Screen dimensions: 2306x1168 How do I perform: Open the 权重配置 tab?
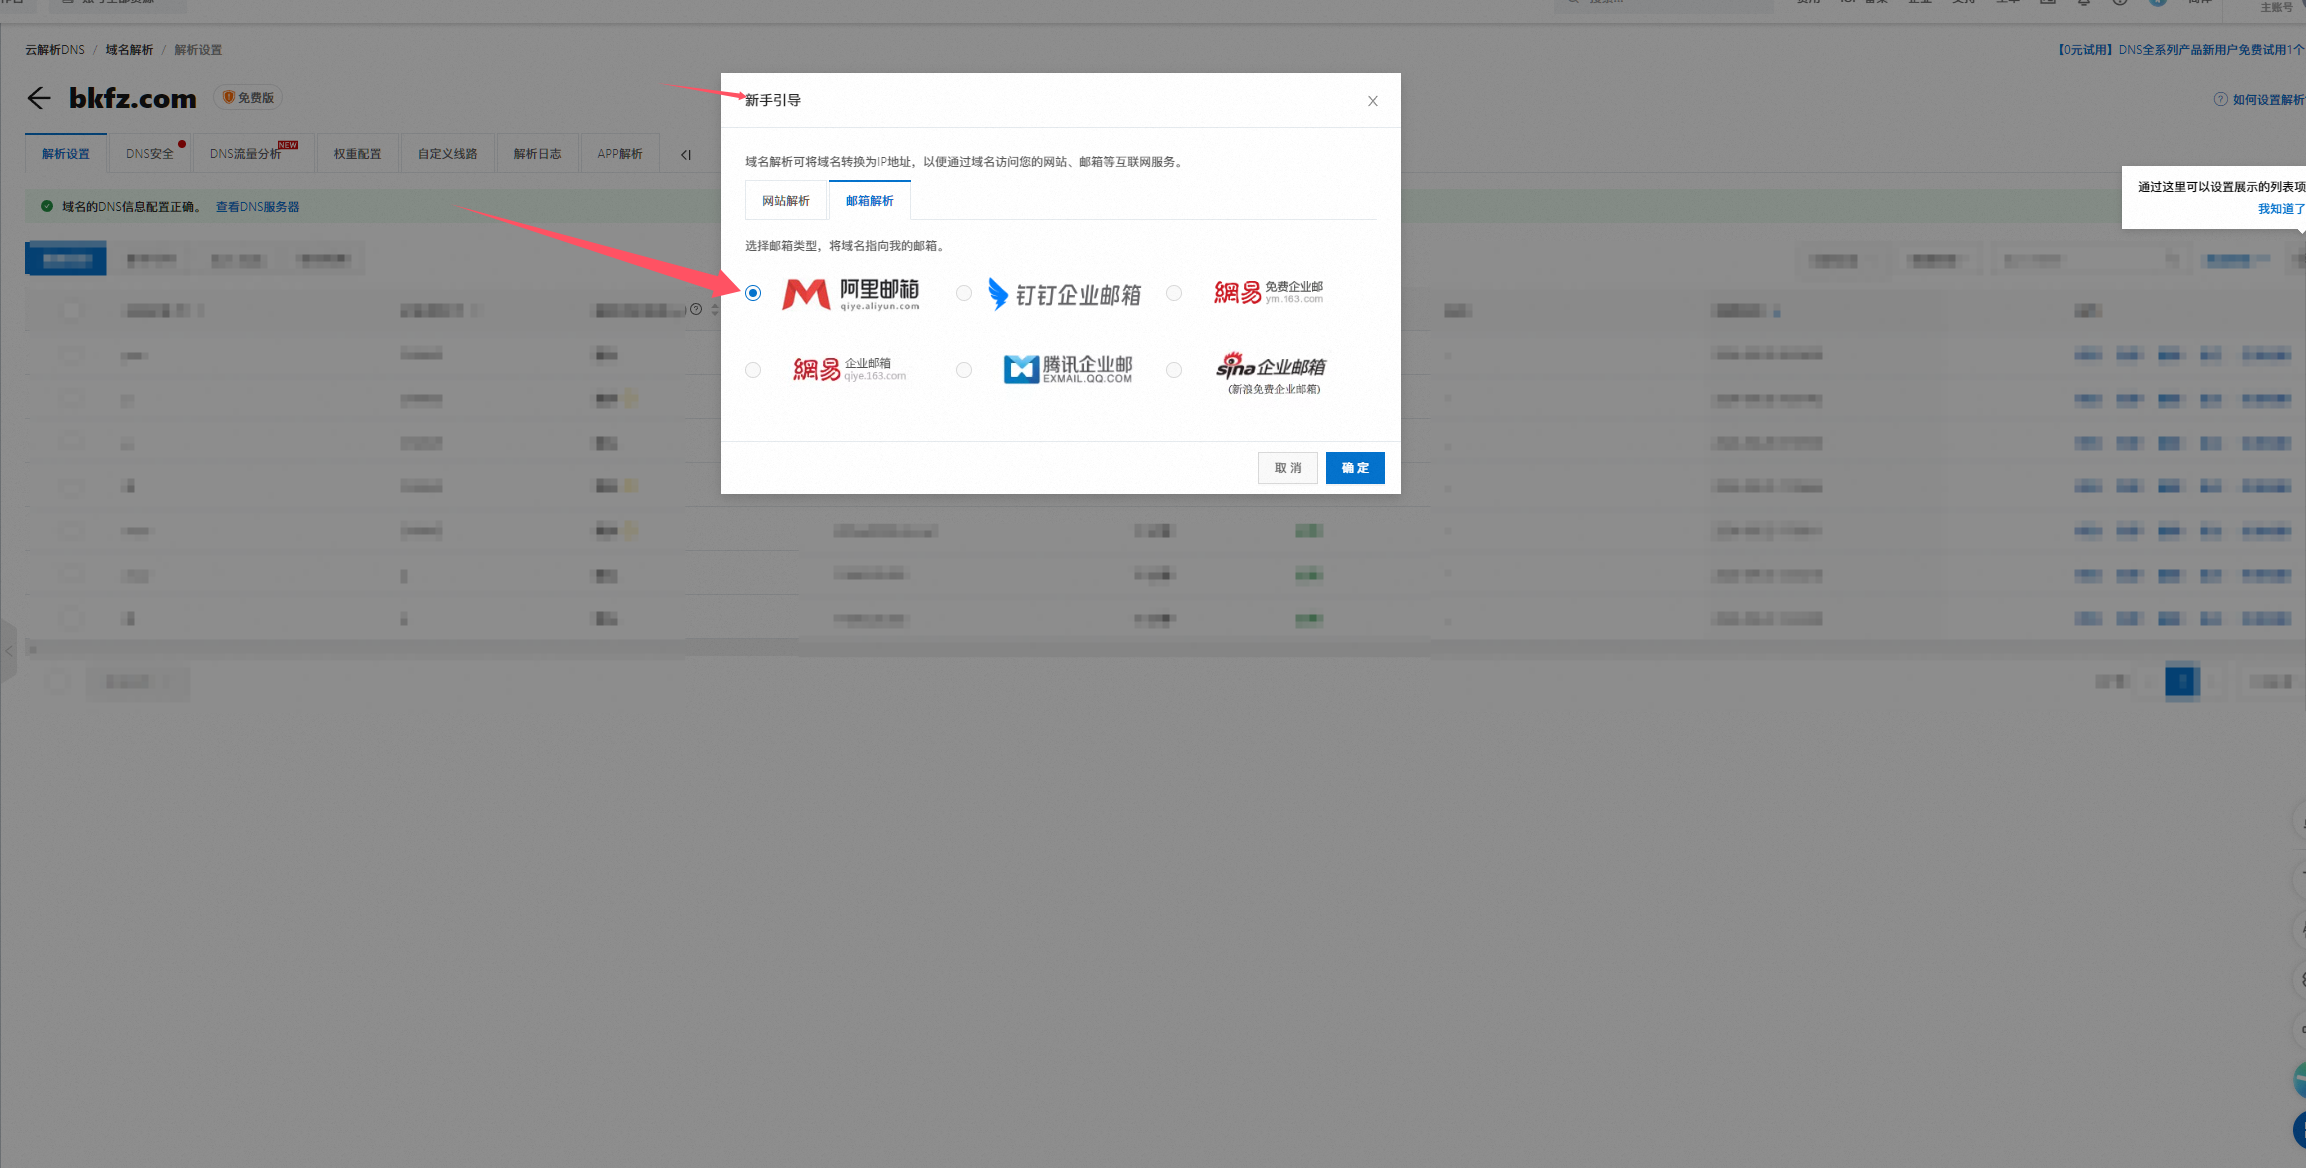coord(358,154)
